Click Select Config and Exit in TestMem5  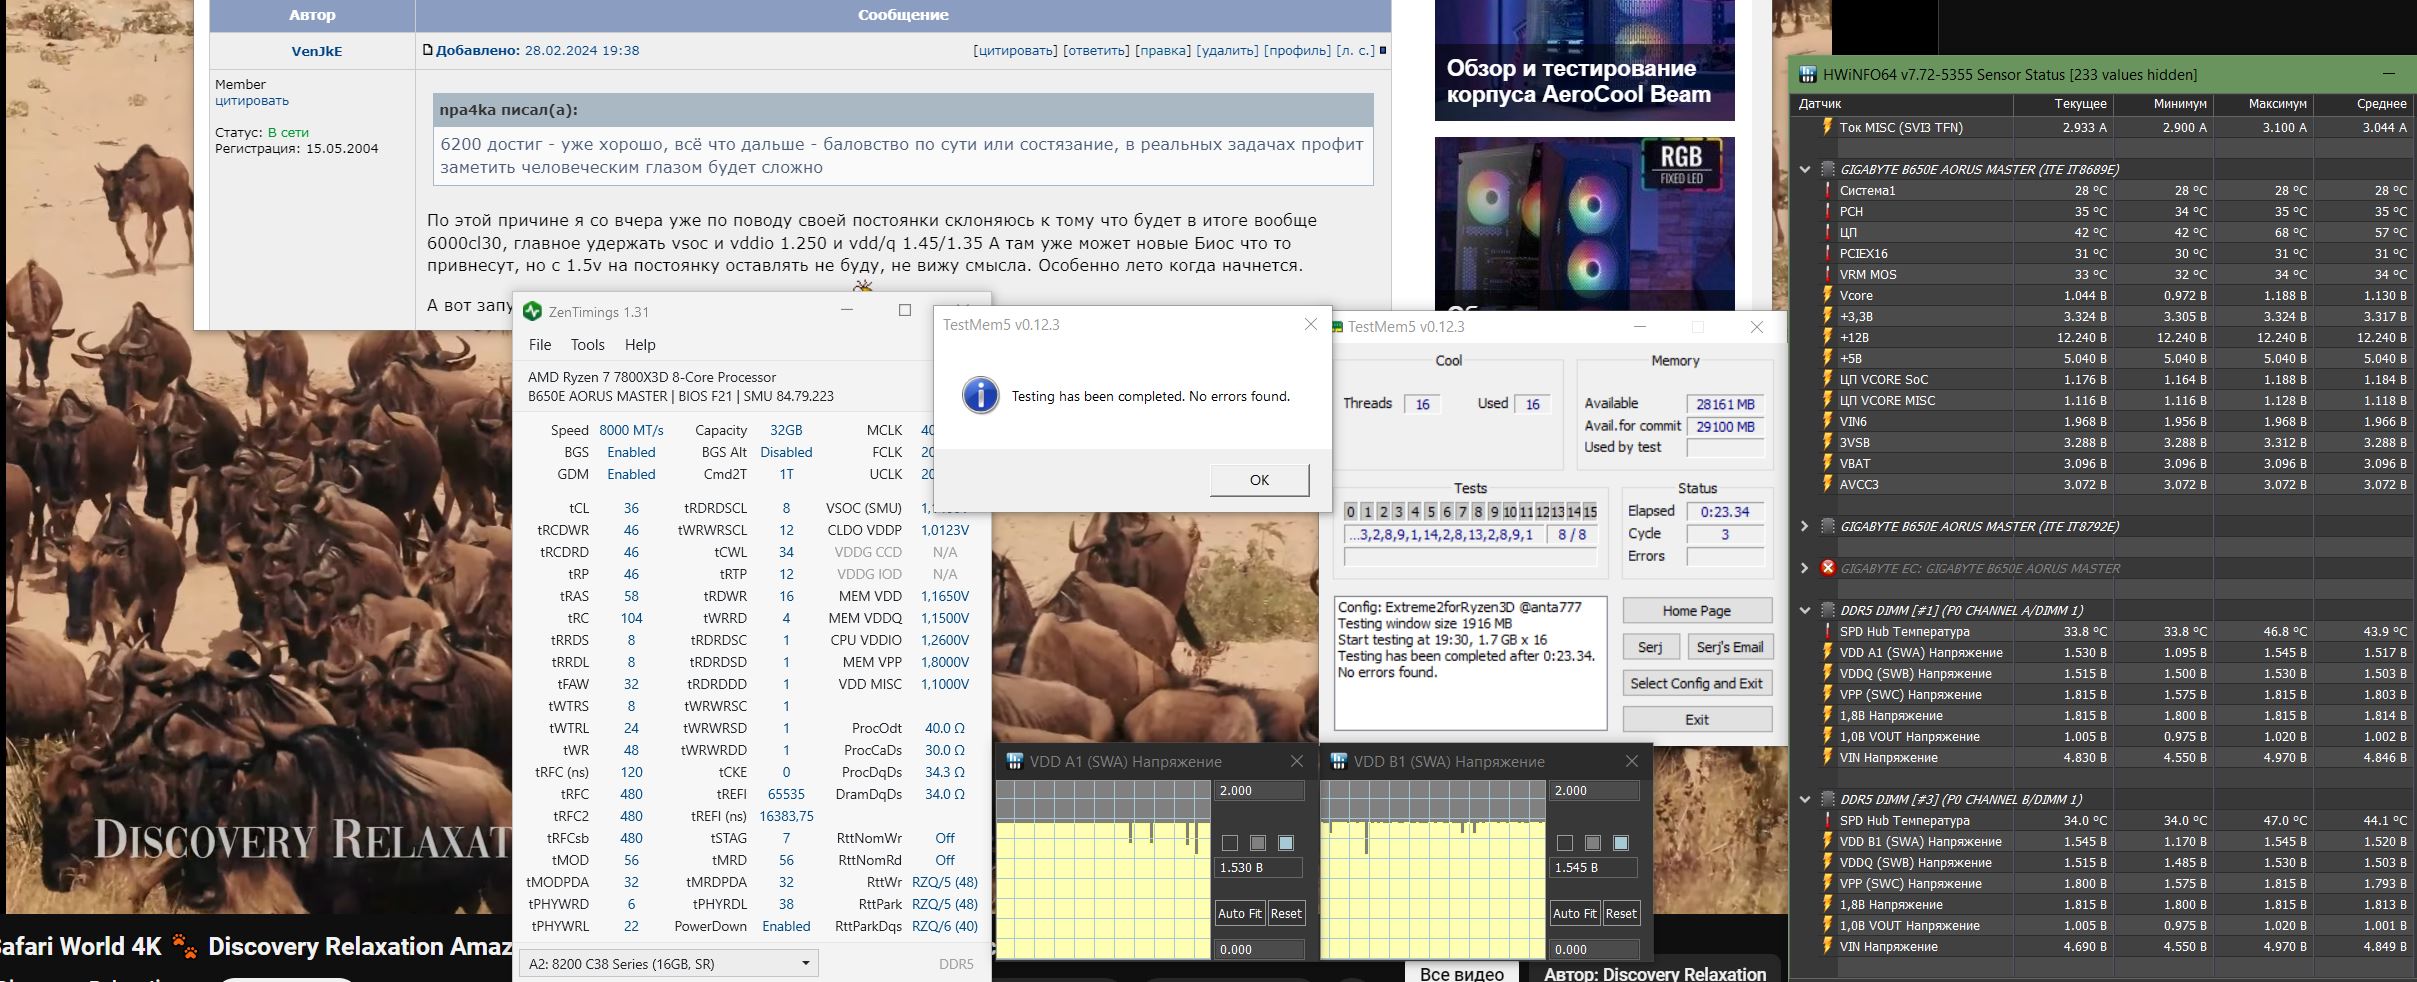click(1697, 683)
